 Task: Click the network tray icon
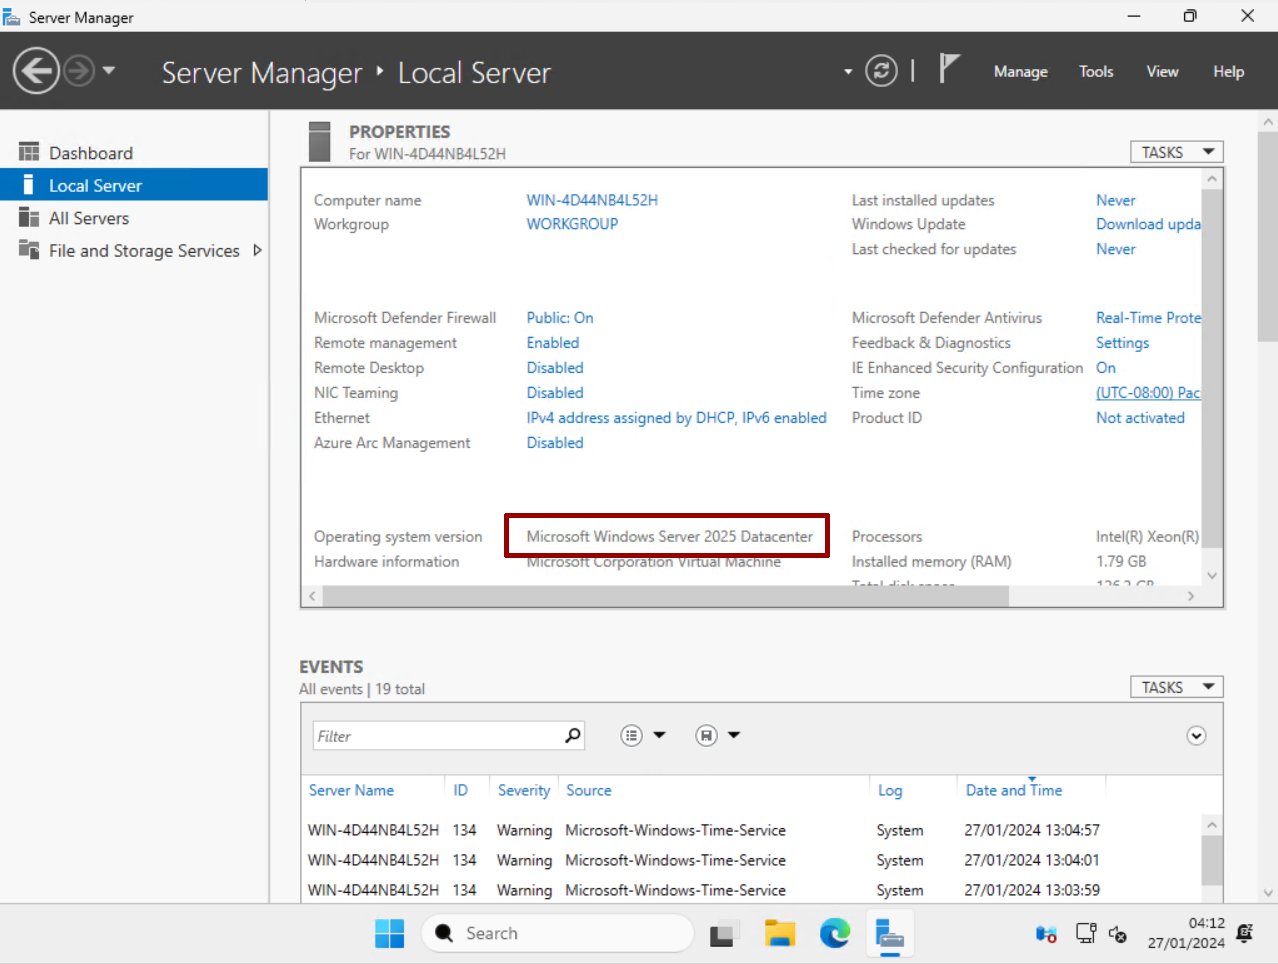[1086, 934]
